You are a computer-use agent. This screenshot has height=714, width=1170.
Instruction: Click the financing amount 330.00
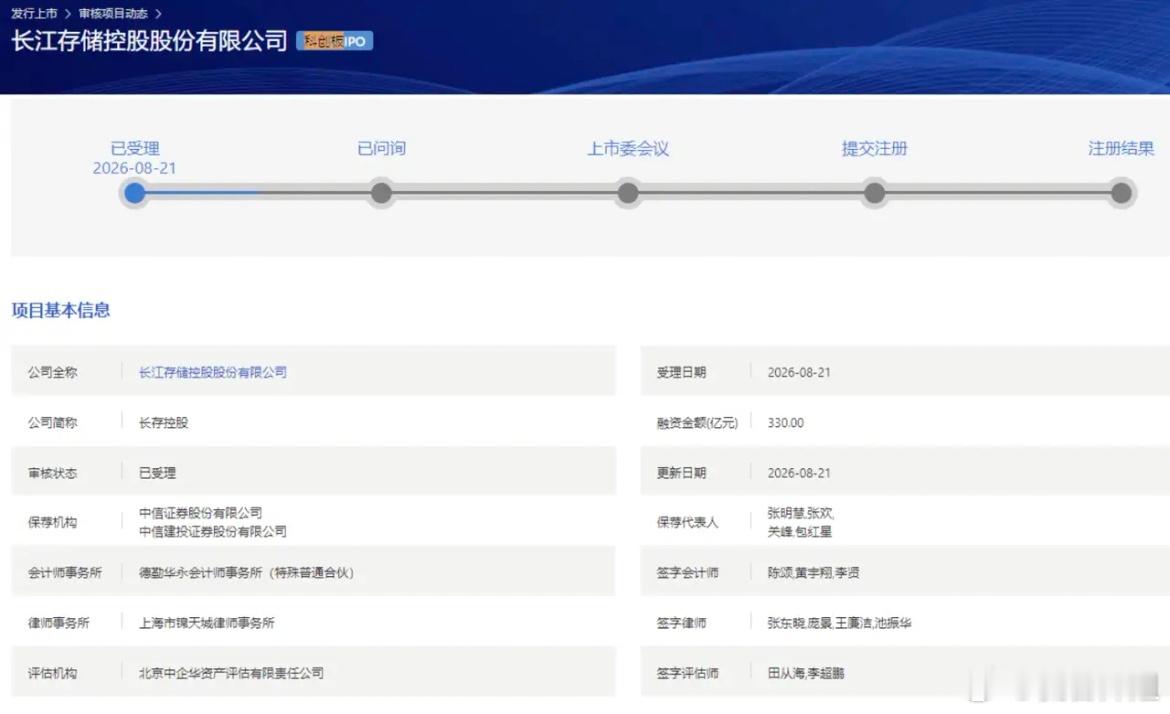tap(786, 422)
